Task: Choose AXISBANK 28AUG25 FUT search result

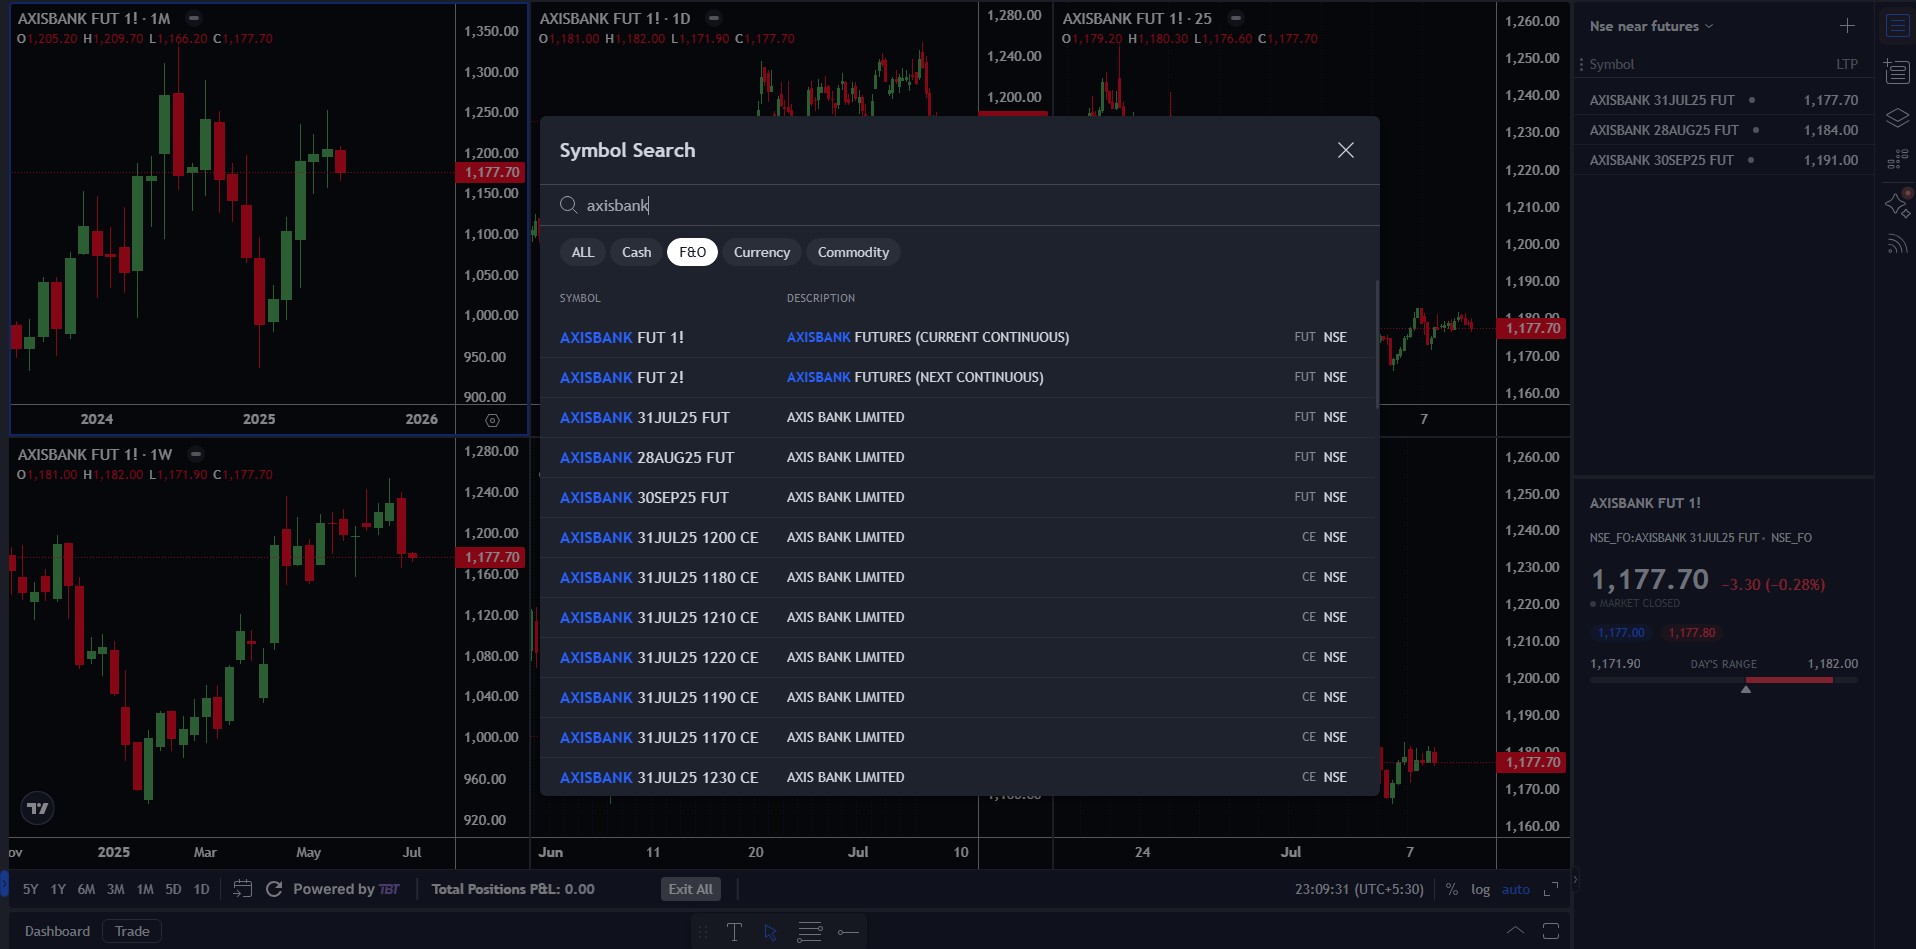Action: pos(958,458)
